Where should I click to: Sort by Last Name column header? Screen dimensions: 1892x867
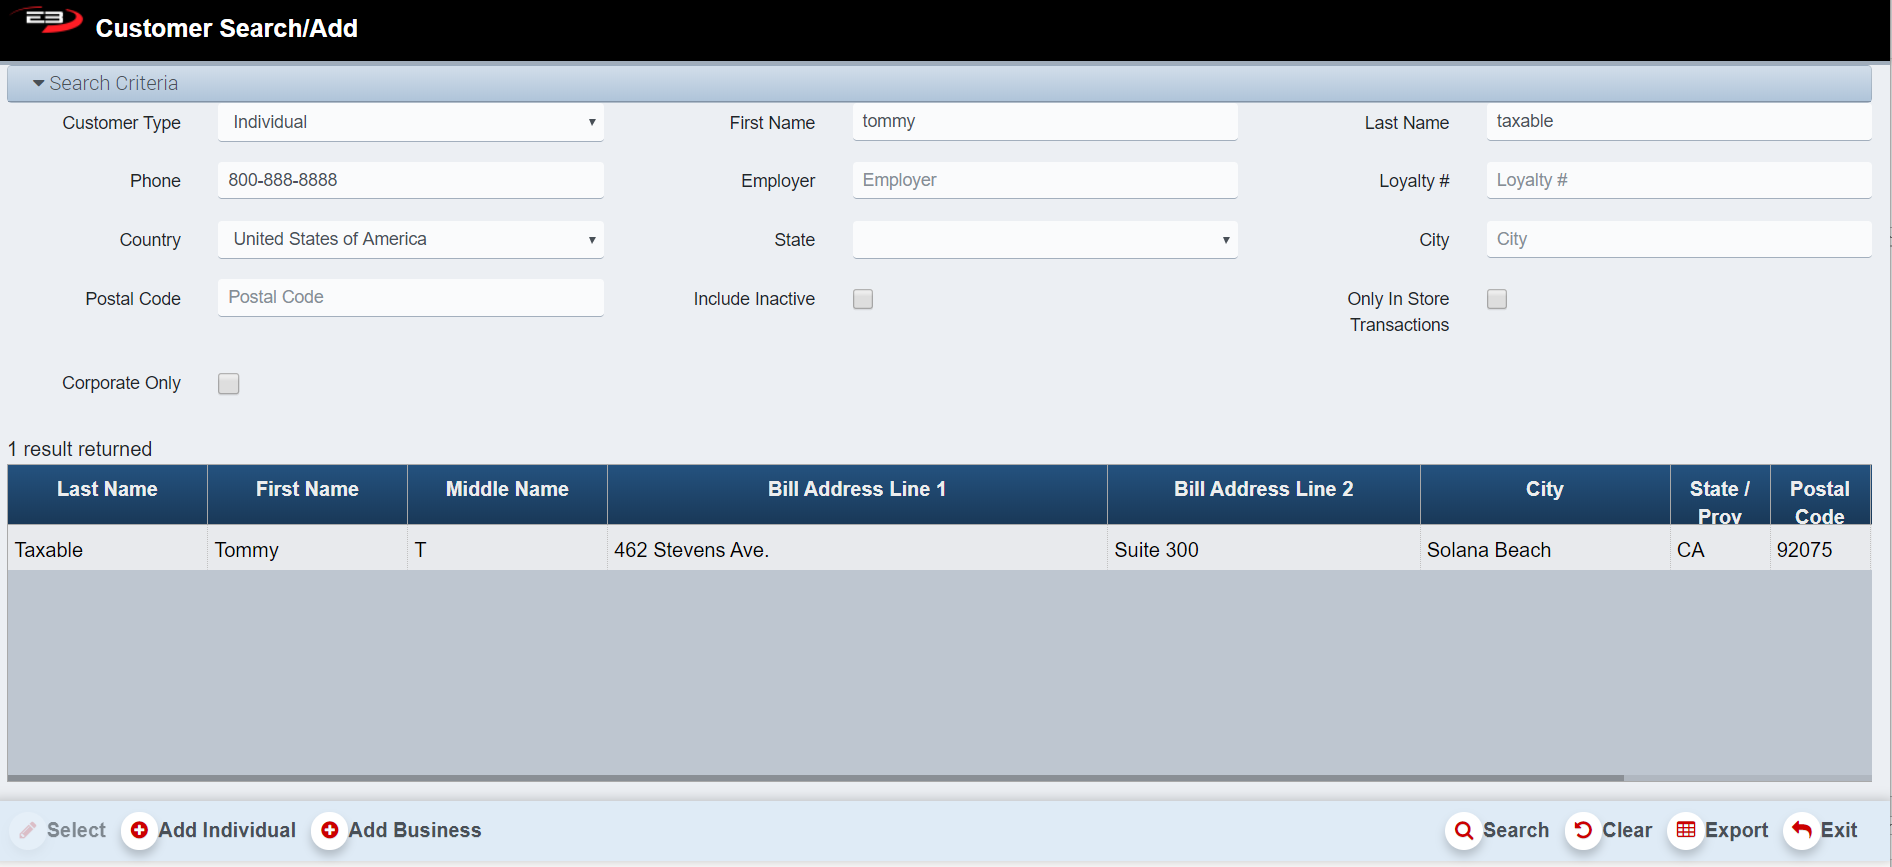point(107,490)
